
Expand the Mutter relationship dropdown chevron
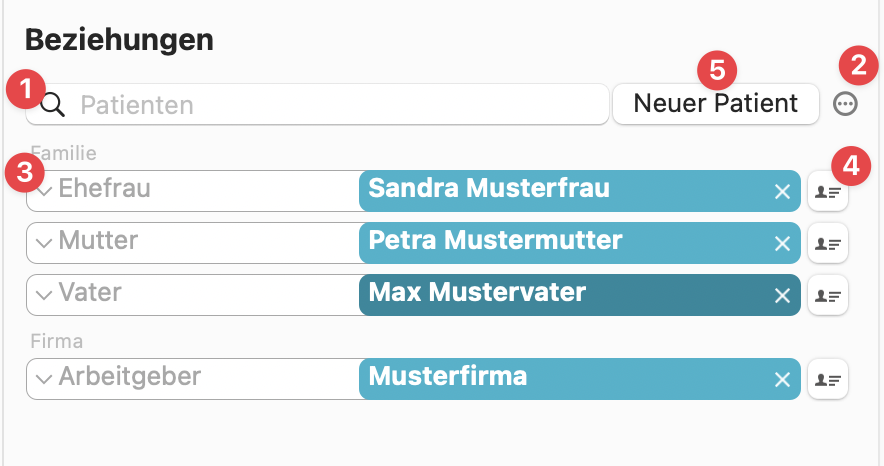(x=44, y=243)
